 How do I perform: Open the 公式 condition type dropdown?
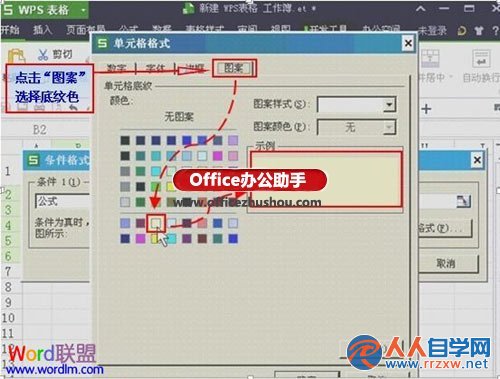point(63,201)
